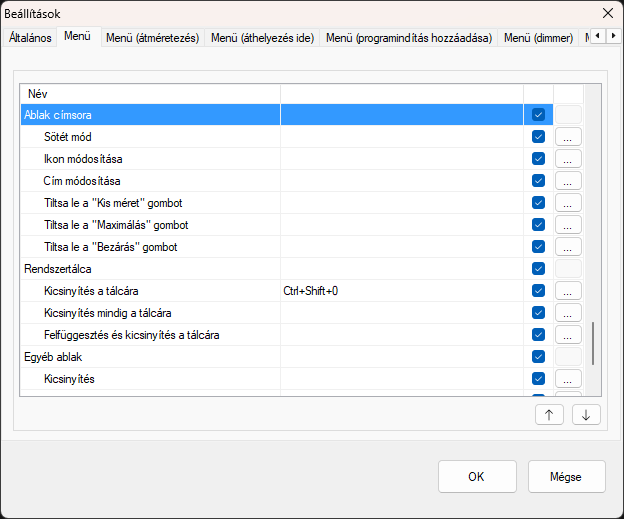
Task: Open the ... button for Ikon módosítása
Action: (568, 159)
